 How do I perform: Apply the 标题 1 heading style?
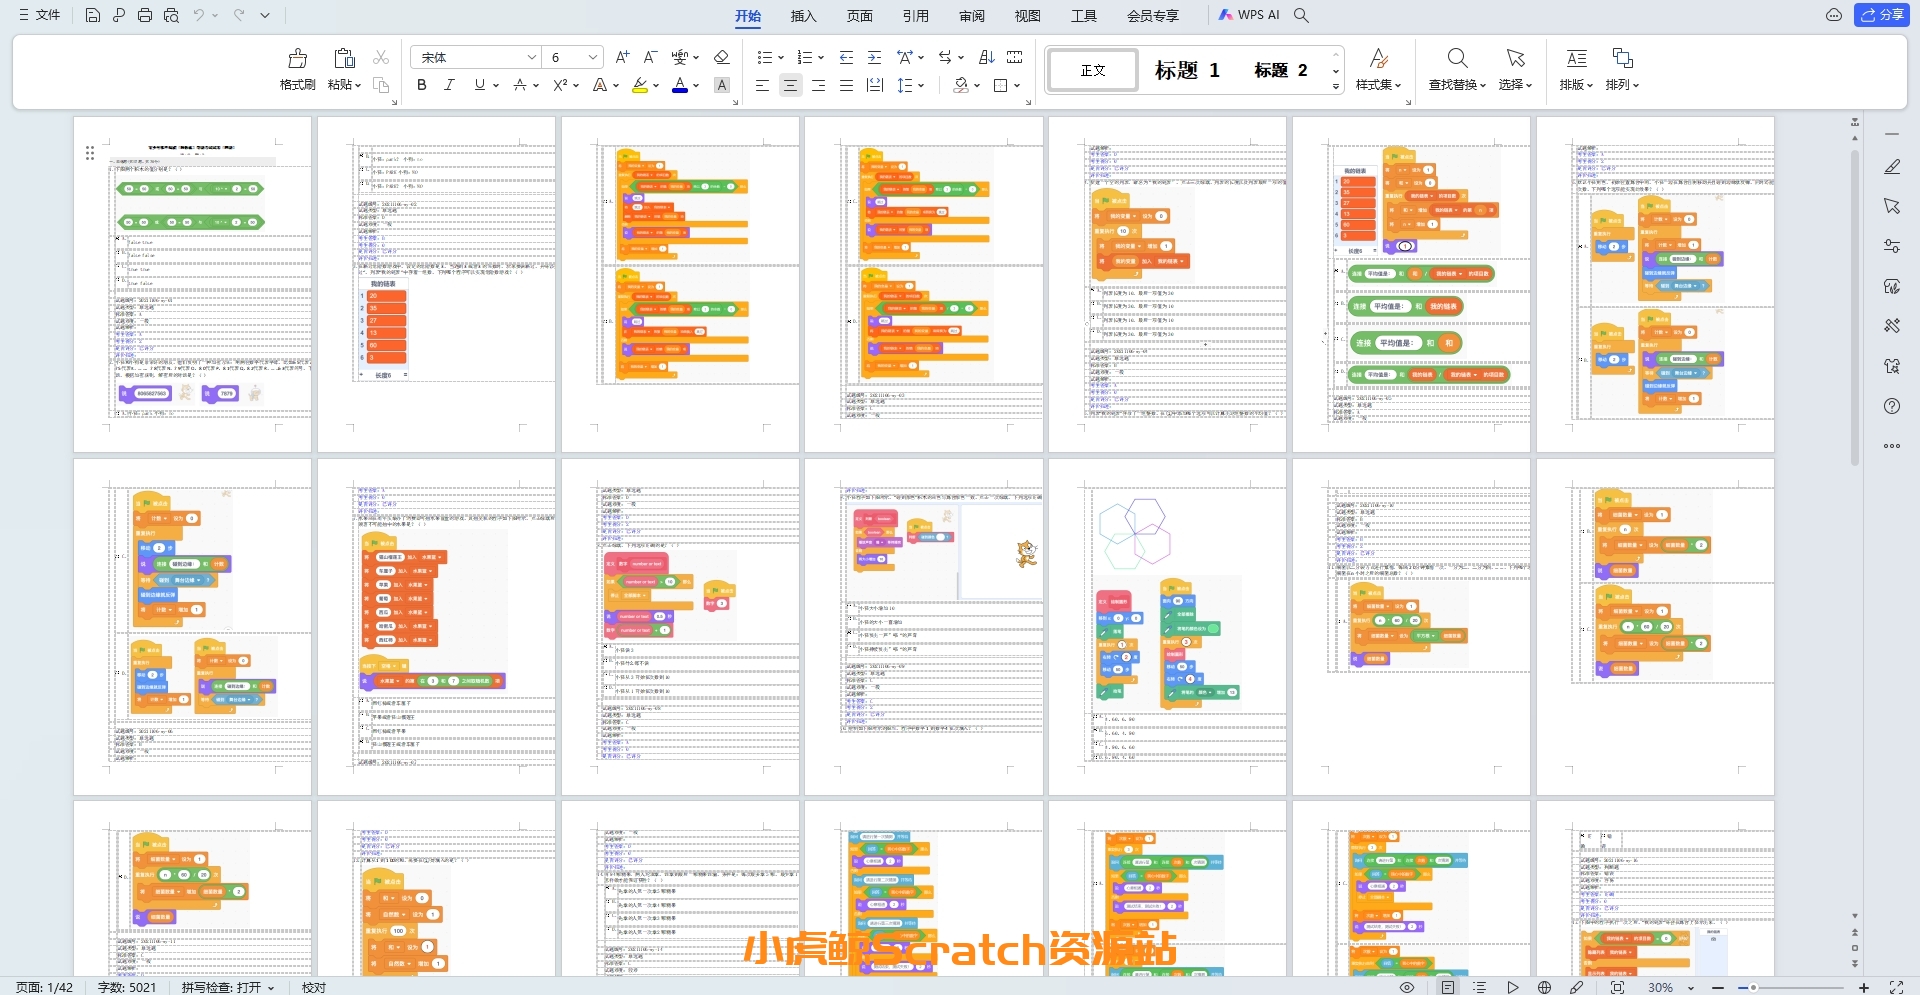(x=1187, y=70)
